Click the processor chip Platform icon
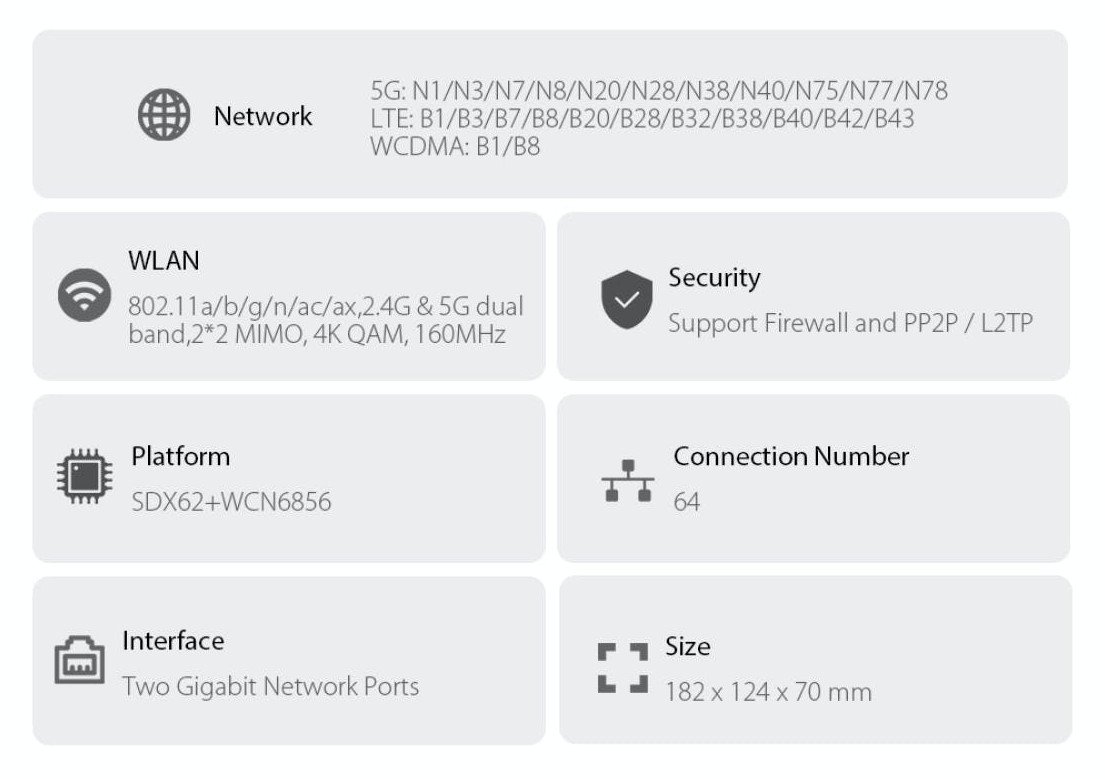 pos(85,477)
